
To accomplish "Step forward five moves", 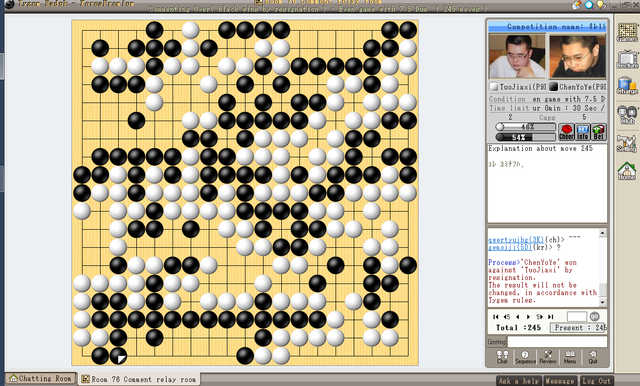I will [539, 317].
